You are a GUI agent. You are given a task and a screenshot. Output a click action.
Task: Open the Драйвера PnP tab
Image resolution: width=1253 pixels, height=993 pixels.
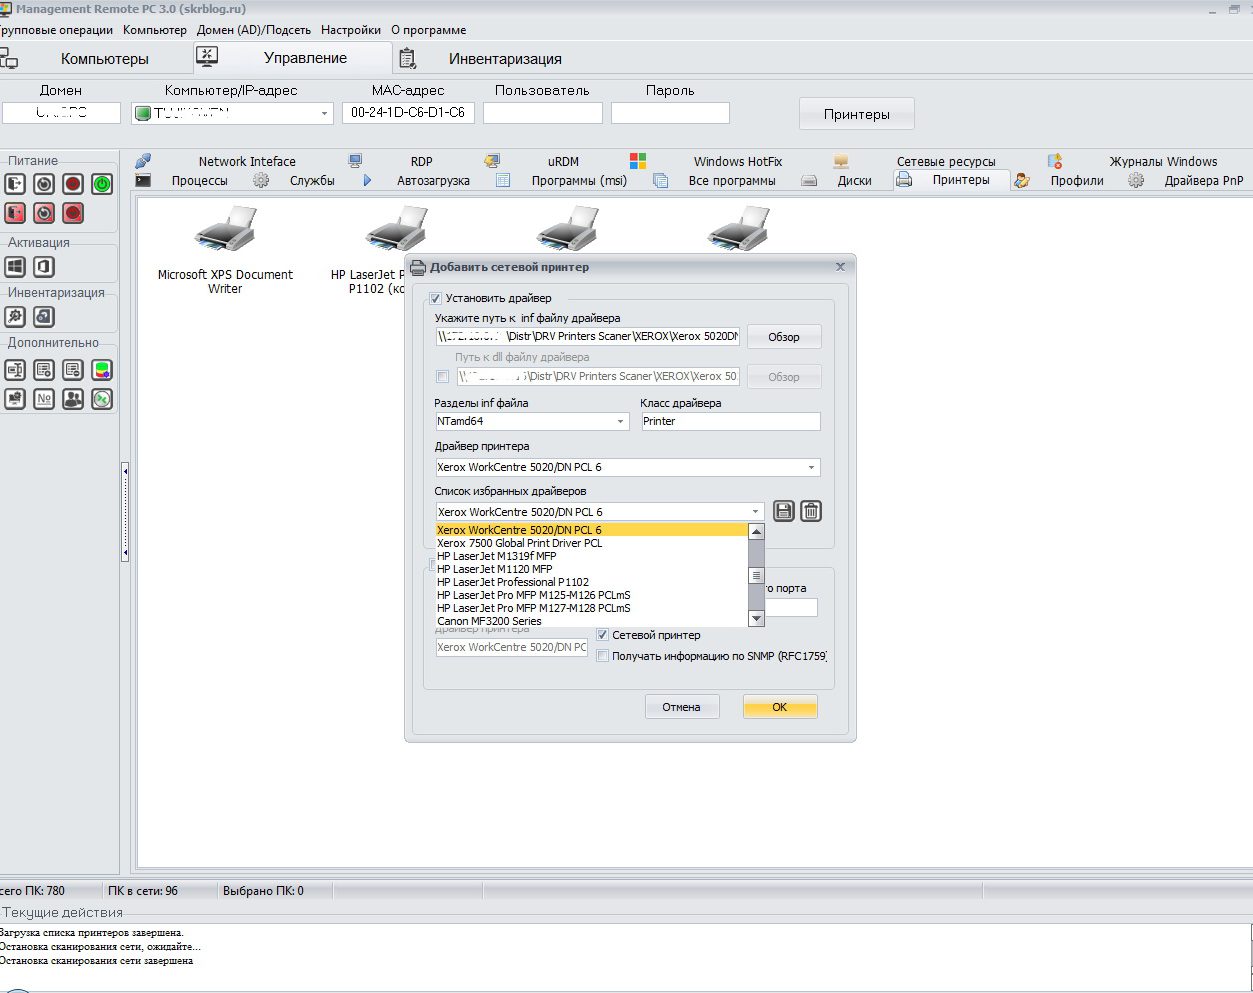(x=1204, y=181)
